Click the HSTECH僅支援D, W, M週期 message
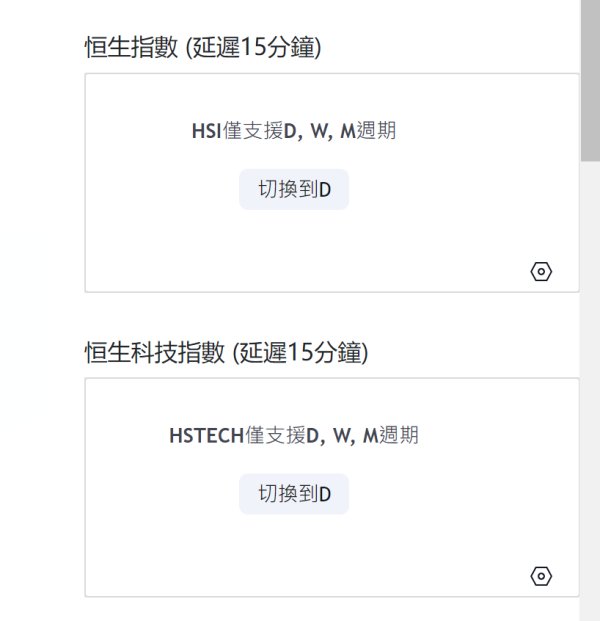The height and width of the screenshot is (621, 600). tap(294, 435)
